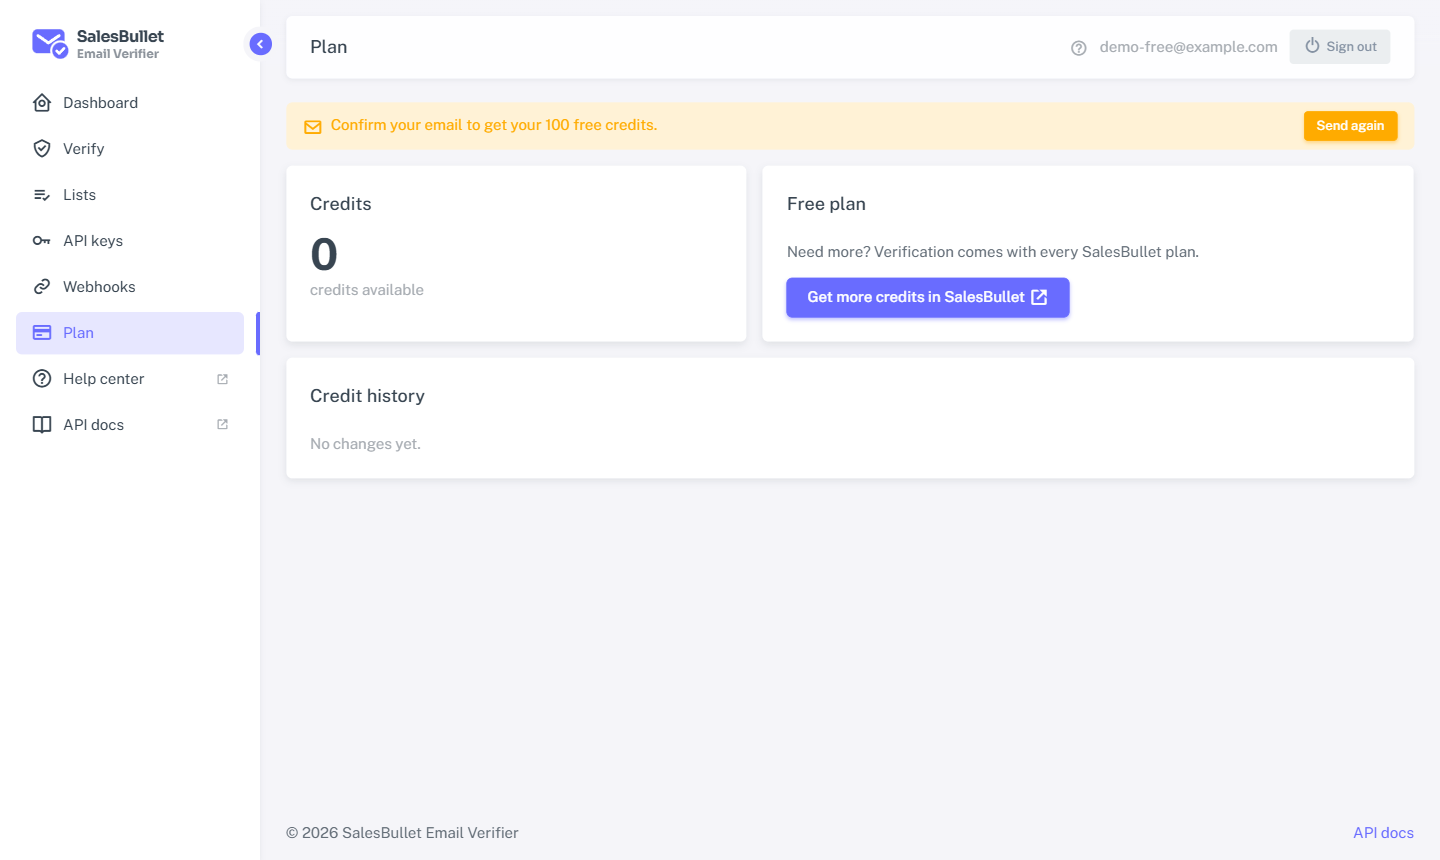
Task: Click the Verify shield icon
Action: tap(42, 149)
